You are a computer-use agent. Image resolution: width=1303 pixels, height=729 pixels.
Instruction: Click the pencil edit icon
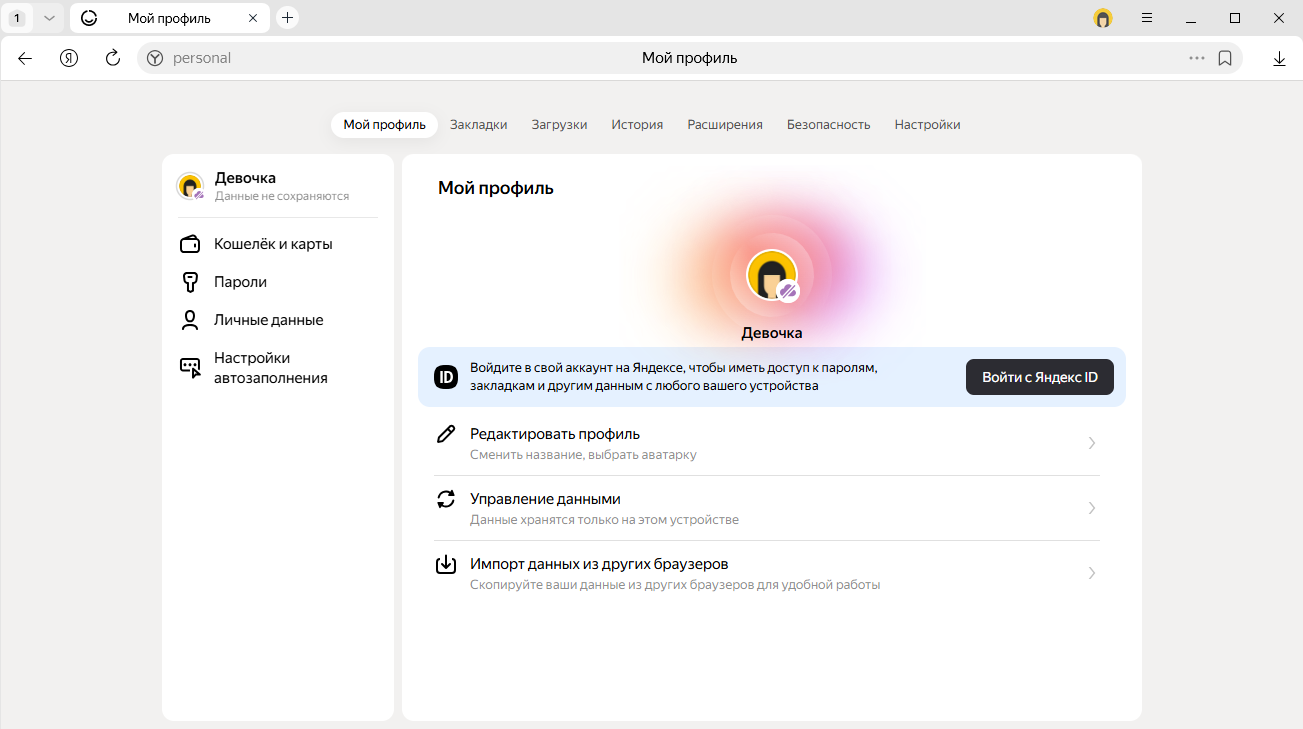[x=446, y=434]
